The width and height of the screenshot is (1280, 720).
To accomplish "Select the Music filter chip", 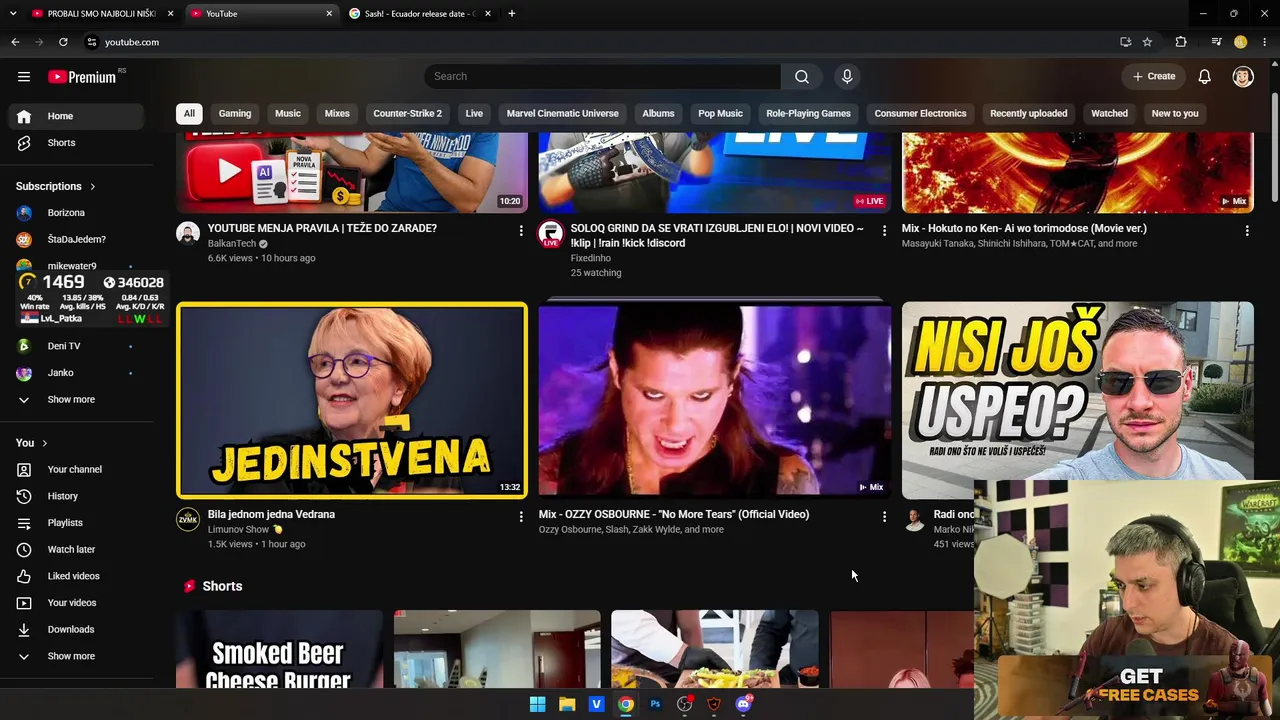I will [288, 113].
